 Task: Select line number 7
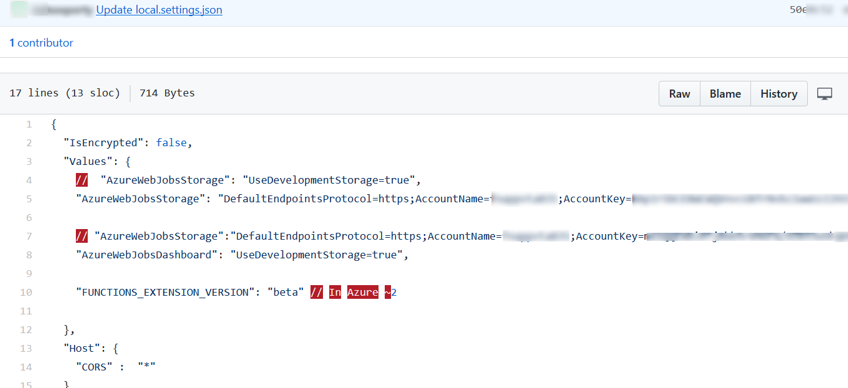[29, 236]
